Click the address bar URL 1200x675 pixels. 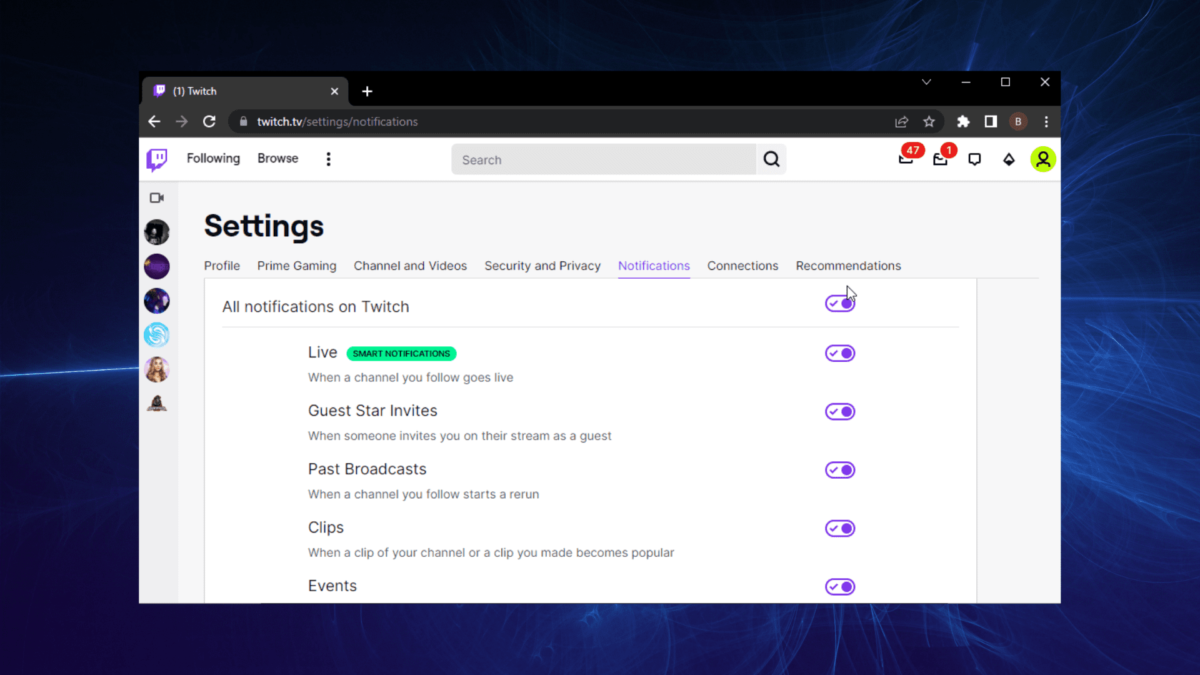pyautogui.click(x=337, y=122)
